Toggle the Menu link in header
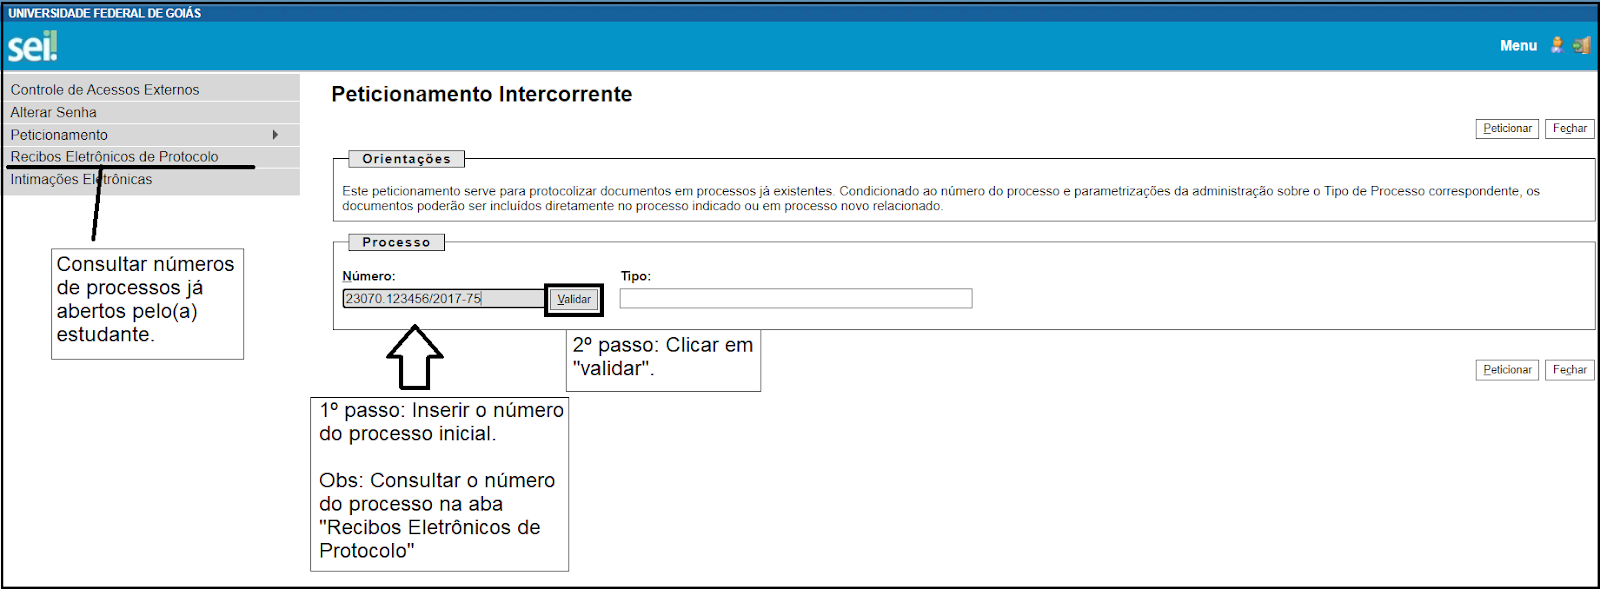The image size is (1600, 589). coord(1518,46)
